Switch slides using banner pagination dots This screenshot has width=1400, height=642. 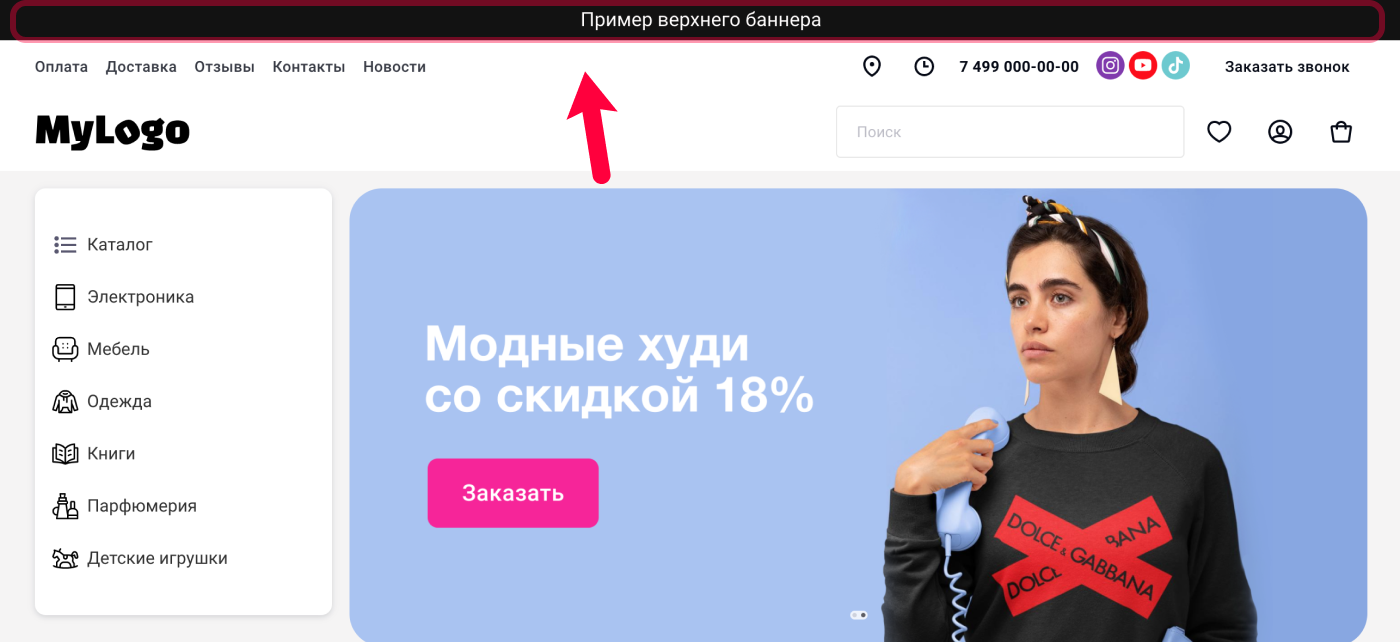[x=859, y=615]
